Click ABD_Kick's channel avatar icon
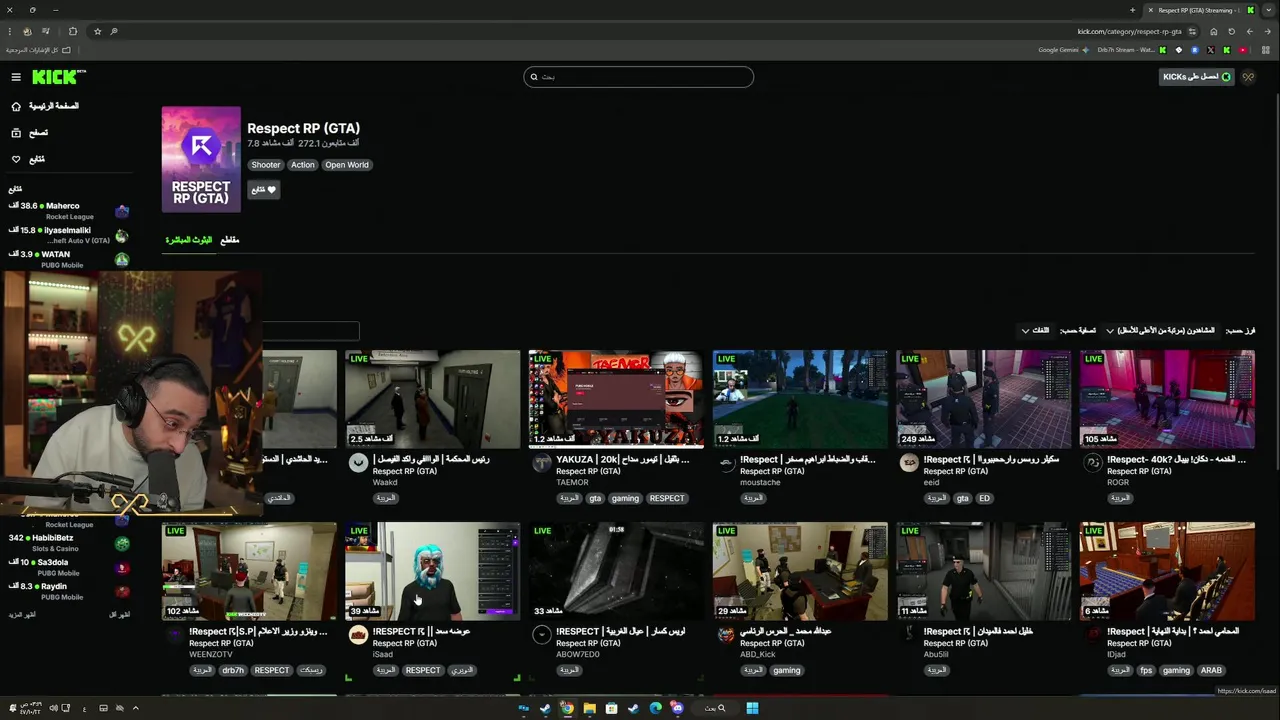This screenshot has width=1280, height=720. click(726, 634)
